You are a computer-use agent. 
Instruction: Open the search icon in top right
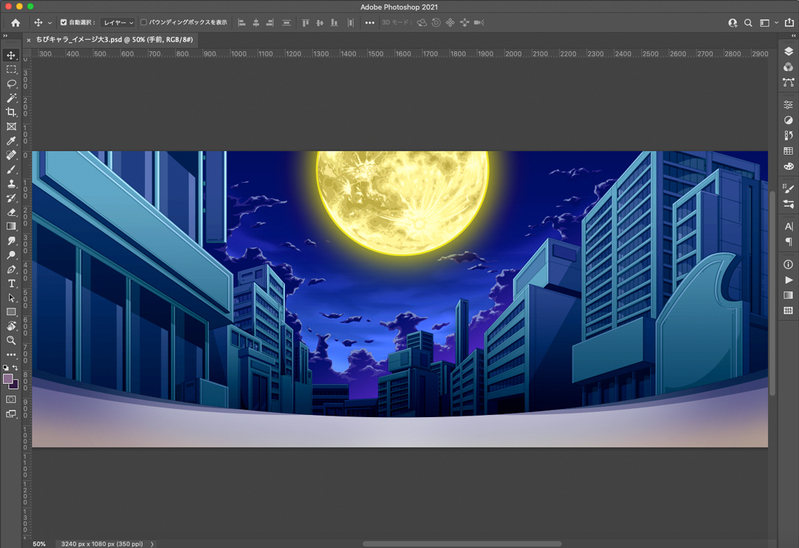[x=749, y=22]
